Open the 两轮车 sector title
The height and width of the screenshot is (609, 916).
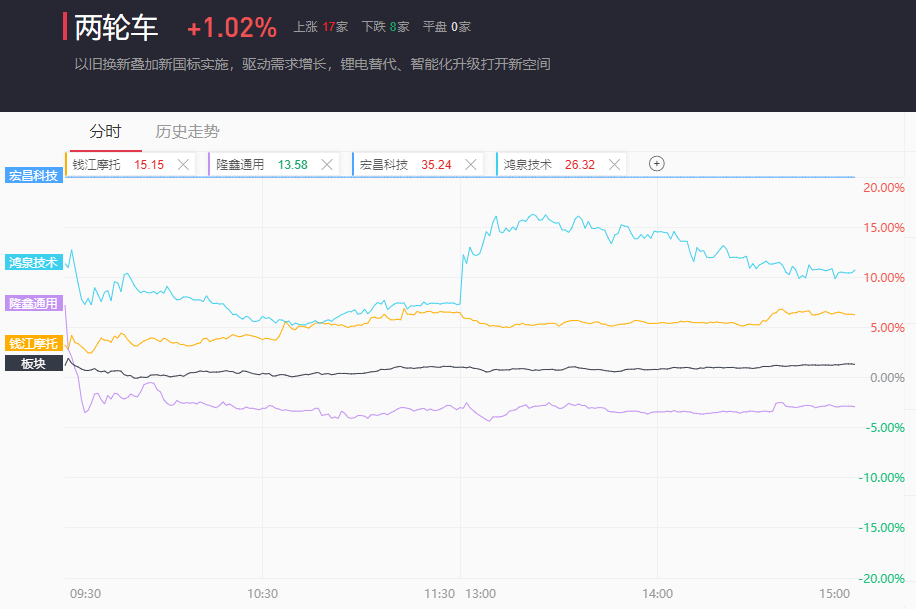[x=116, y=28]
